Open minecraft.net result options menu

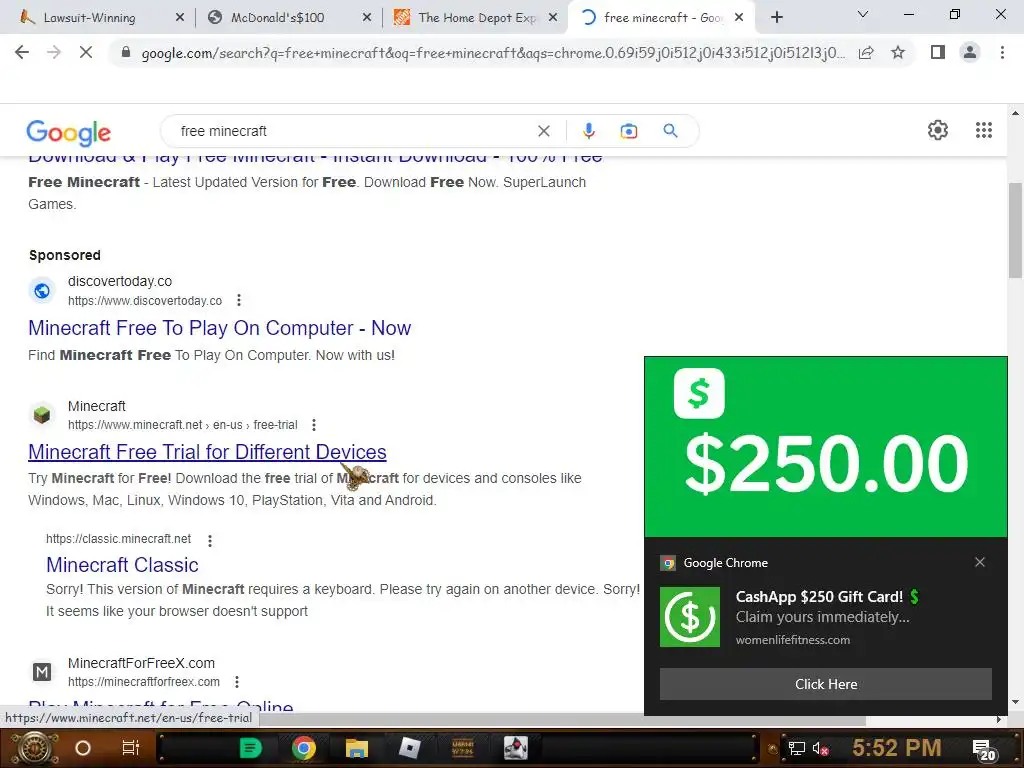[x=314, y=425]
